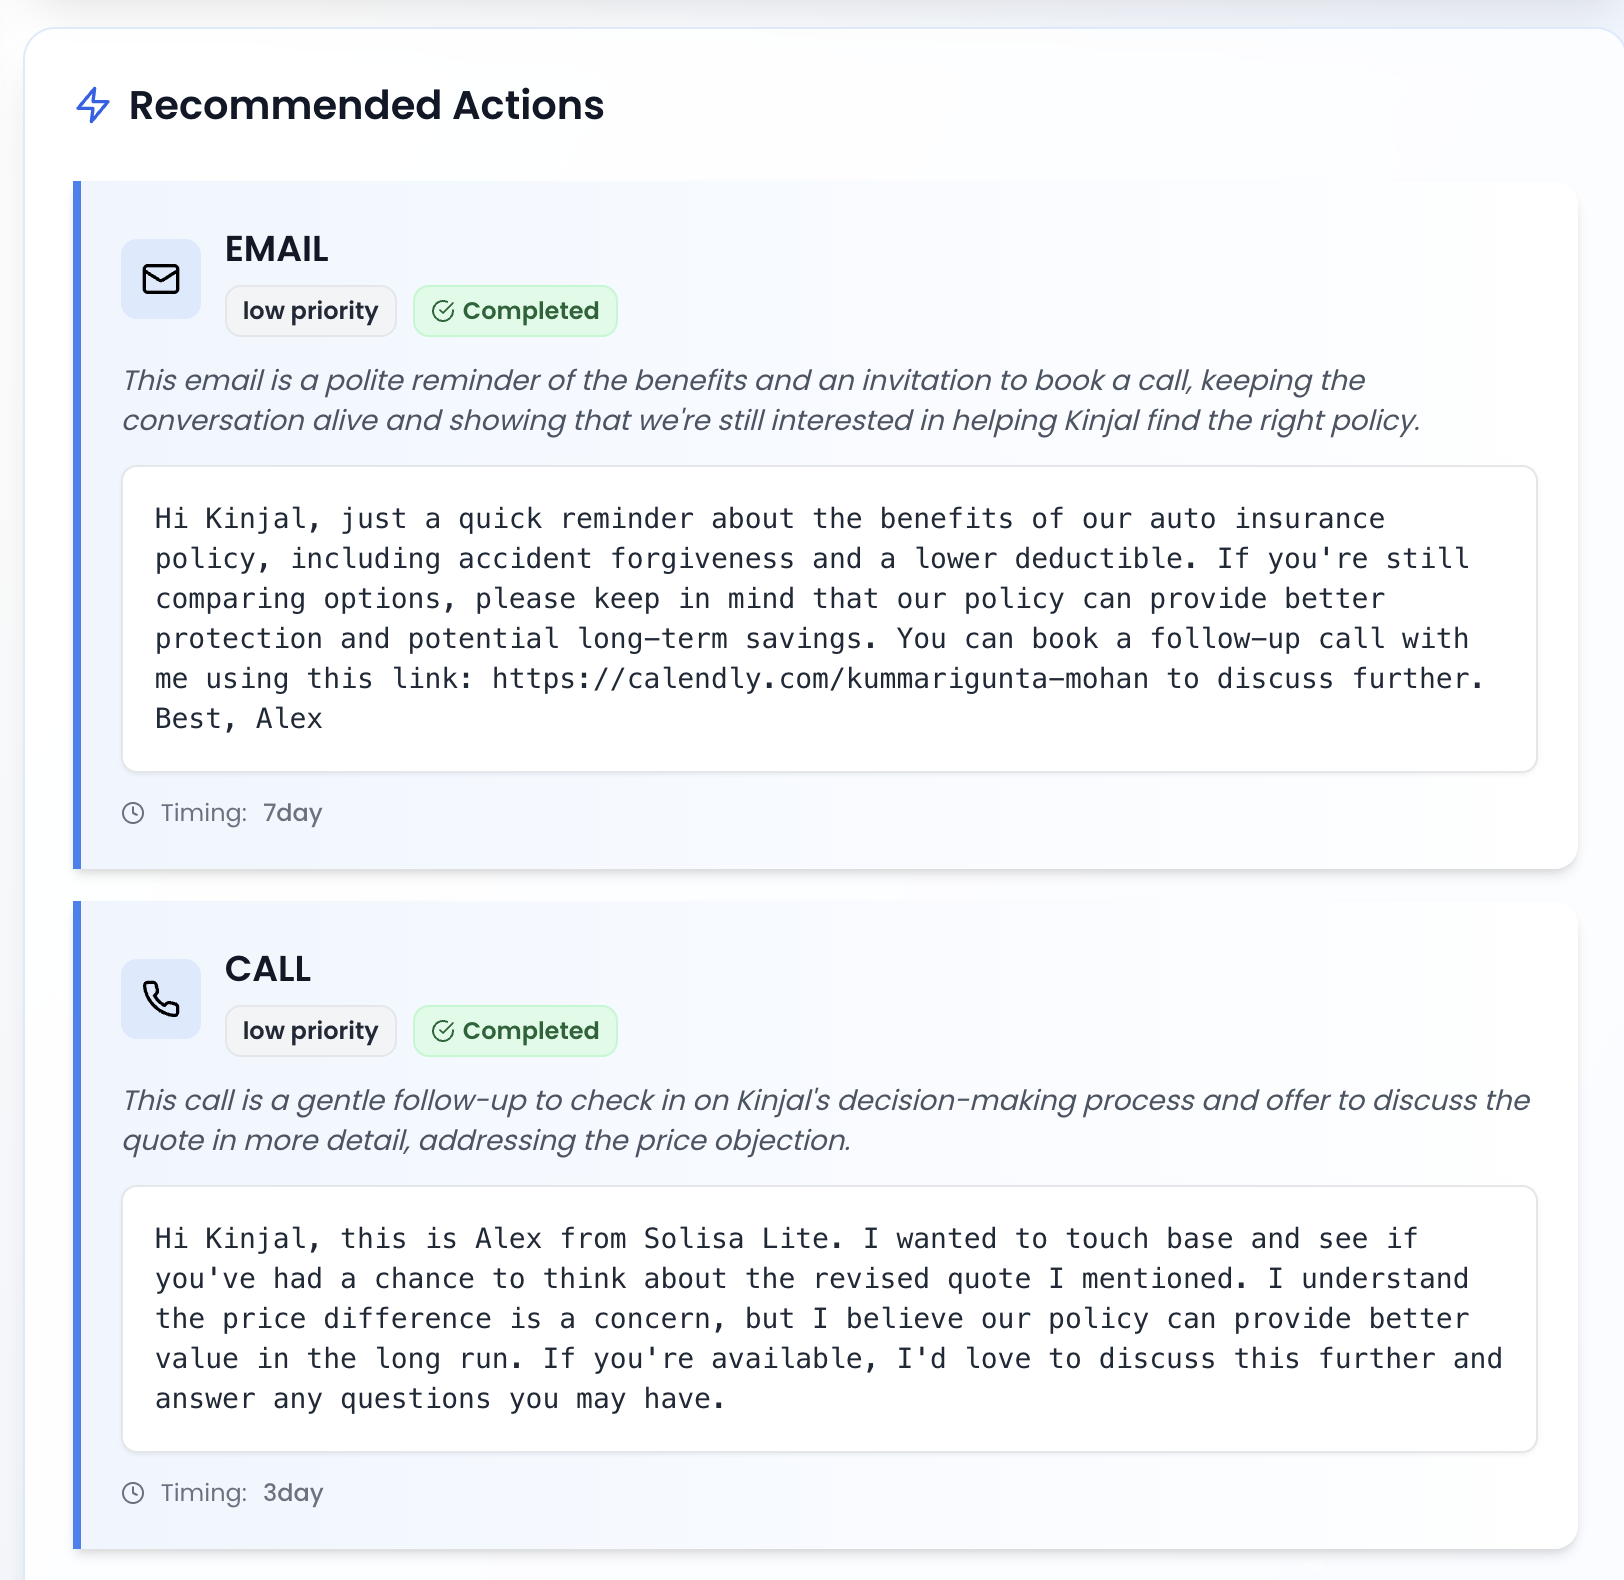Screen dimensions: 1624x1580
Task: Click the email reminder description in italics
Action: tap(770, 400)
